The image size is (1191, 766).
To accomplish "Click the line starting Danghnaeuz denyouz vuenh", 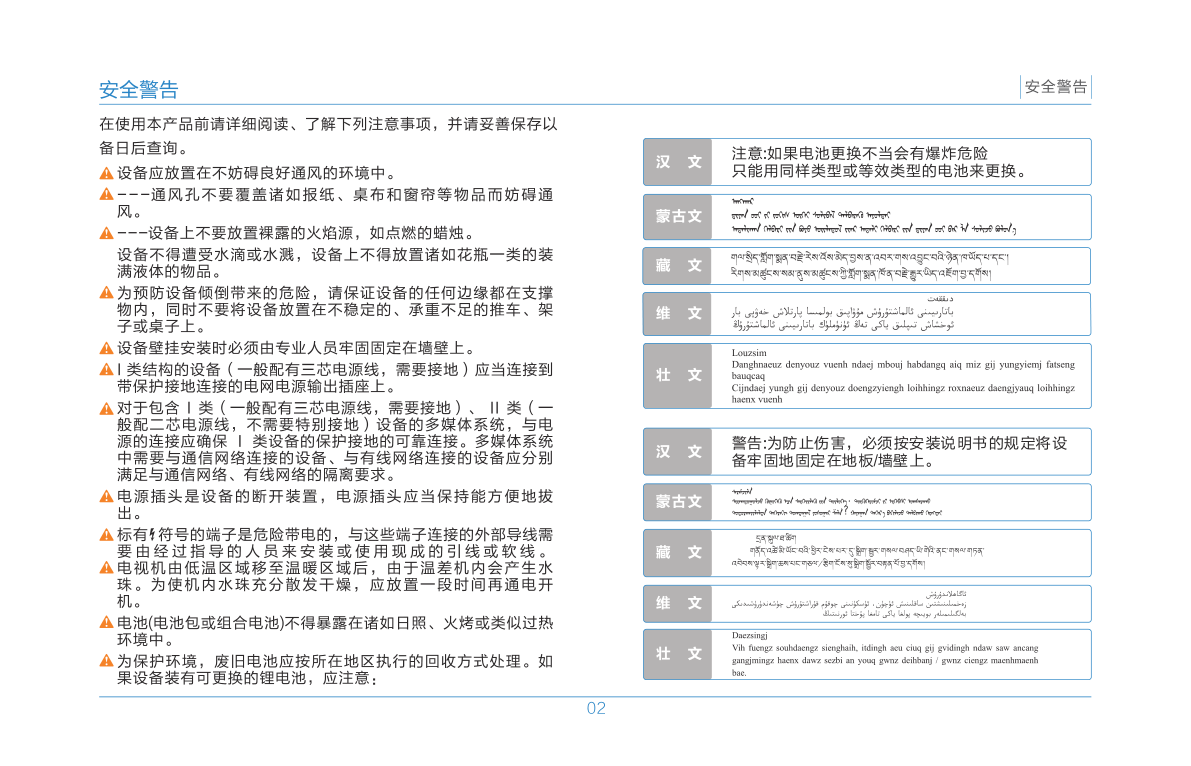I will (903, 365).
